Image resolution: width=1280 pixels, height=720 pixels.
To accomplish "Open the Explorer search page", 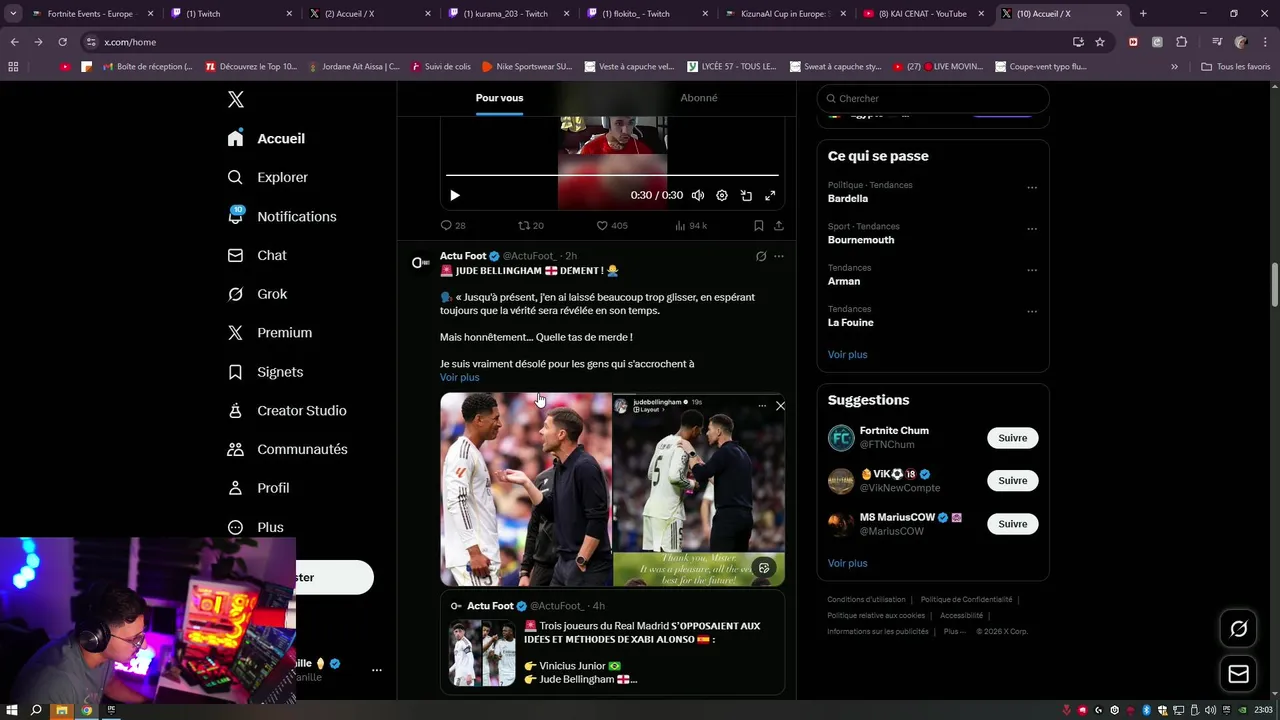I will 268,178.
